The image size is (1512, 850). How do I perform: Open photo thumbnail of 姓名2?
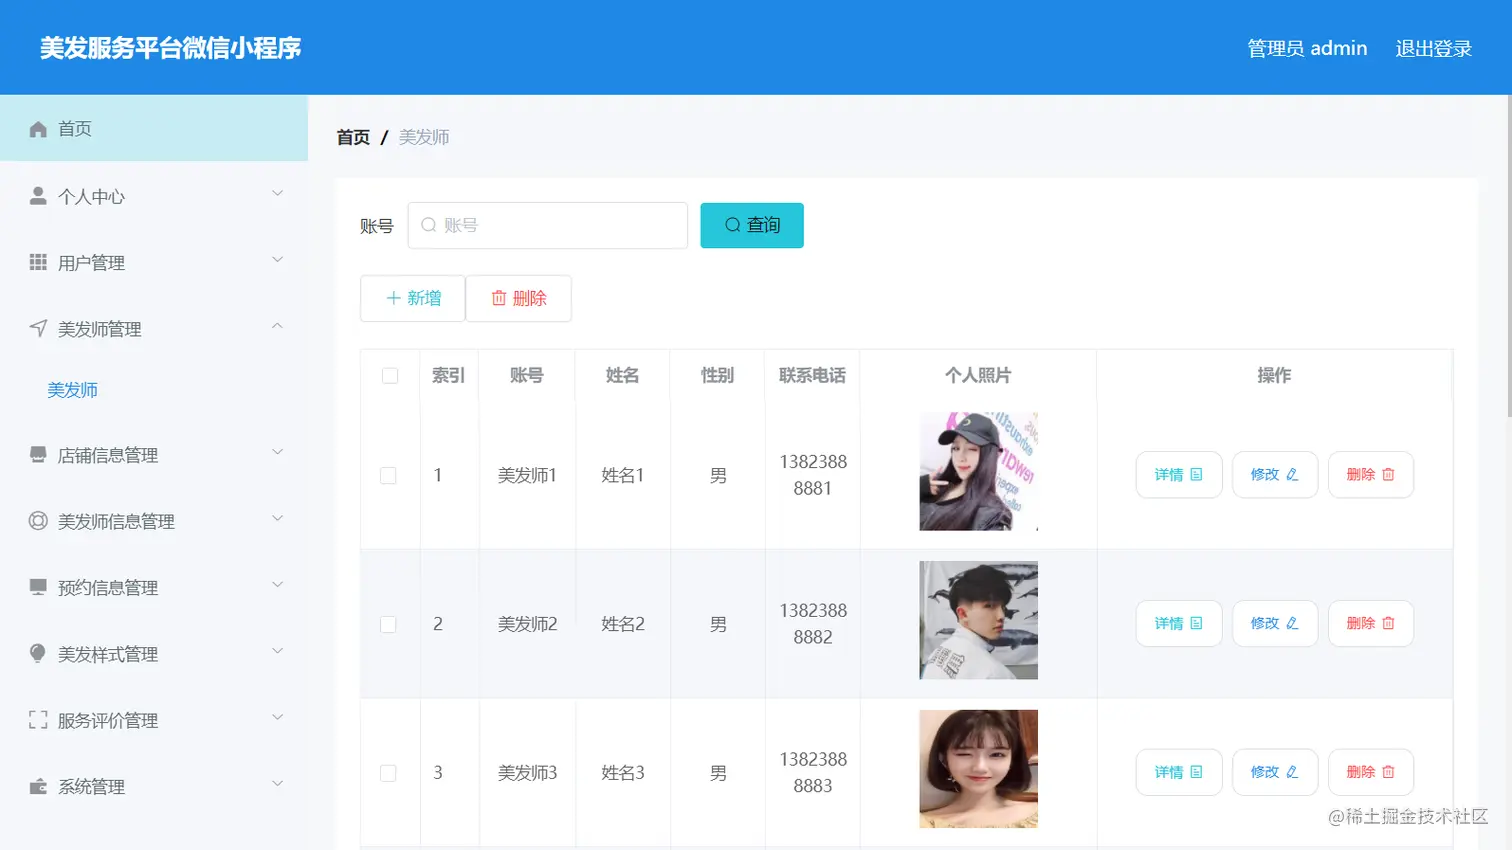pos(979,620)
